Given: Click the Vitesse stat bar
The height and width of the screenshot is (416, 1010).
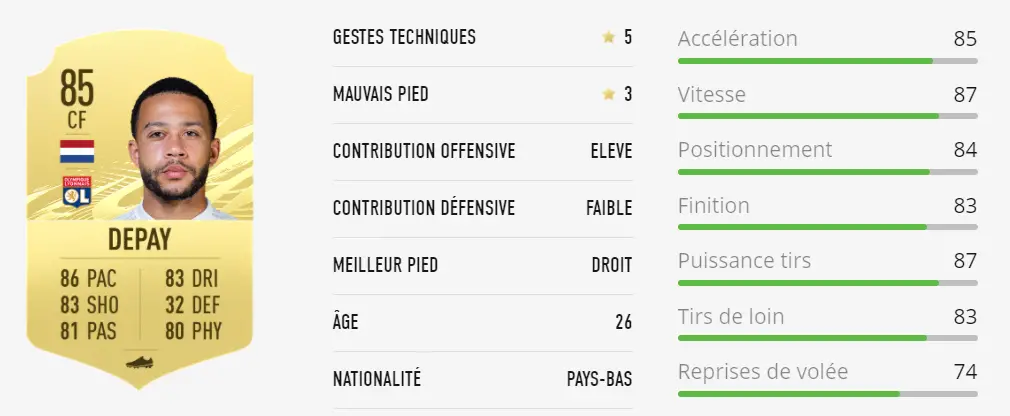Looking at the screenshot, I should pos(828,116).
